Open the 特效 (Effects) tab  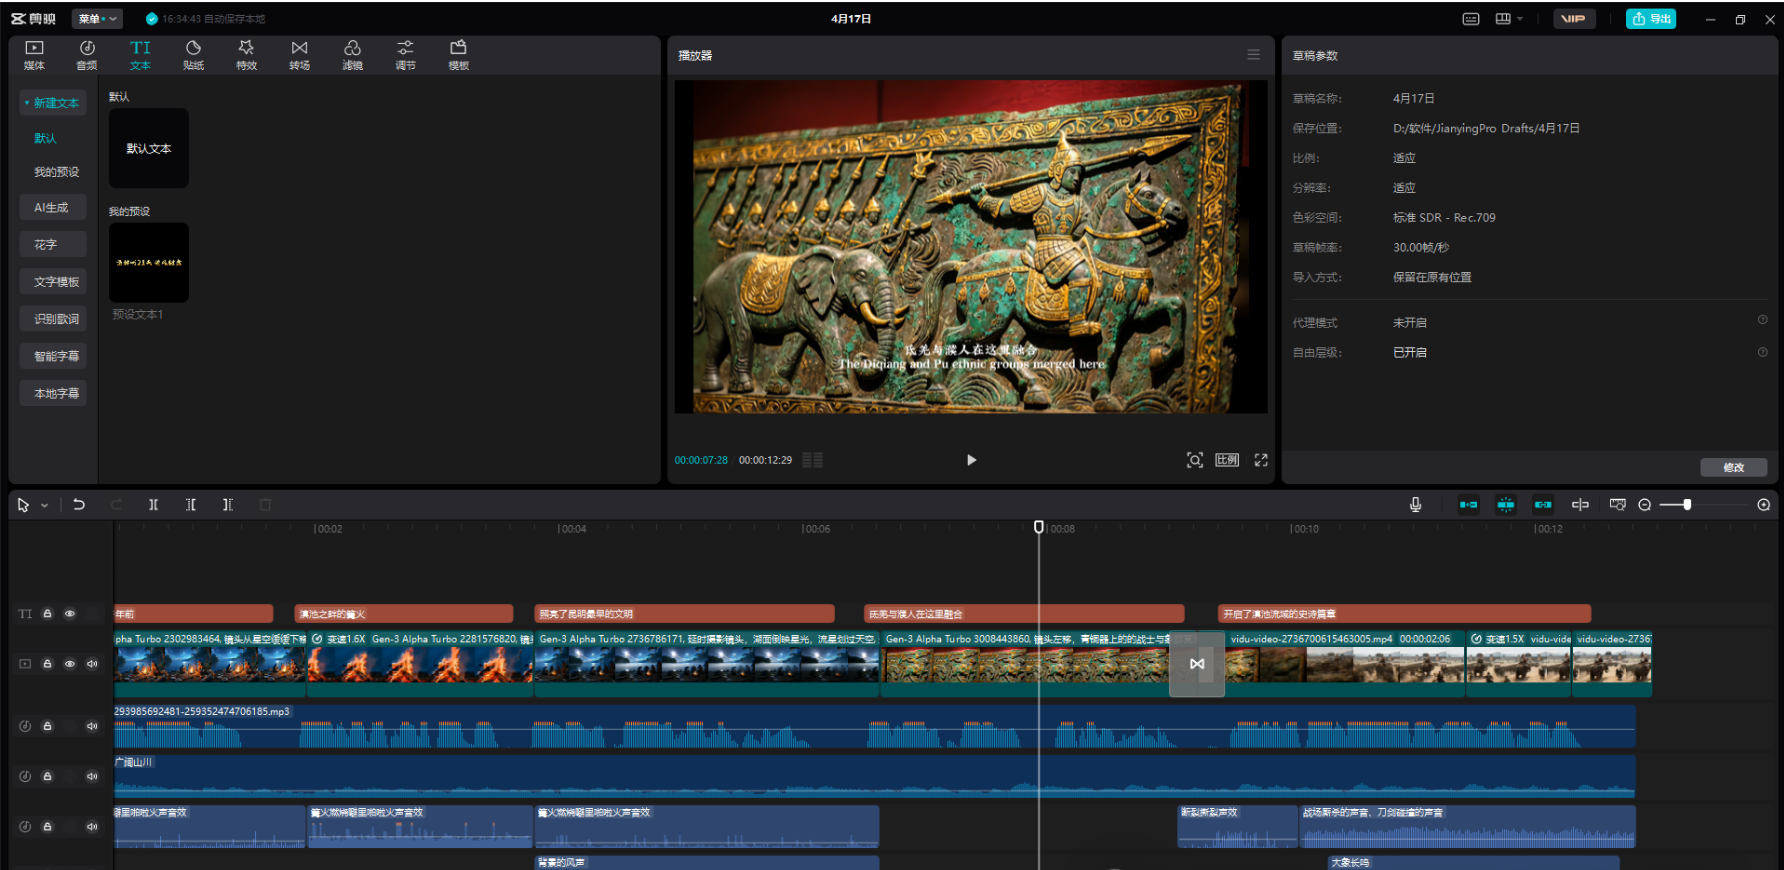click(x=246, y=55)
